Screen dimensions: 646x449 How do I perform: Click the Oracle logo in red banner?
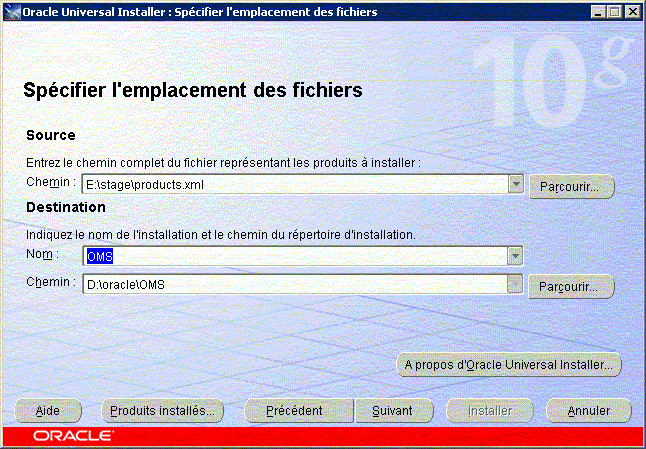73,437
